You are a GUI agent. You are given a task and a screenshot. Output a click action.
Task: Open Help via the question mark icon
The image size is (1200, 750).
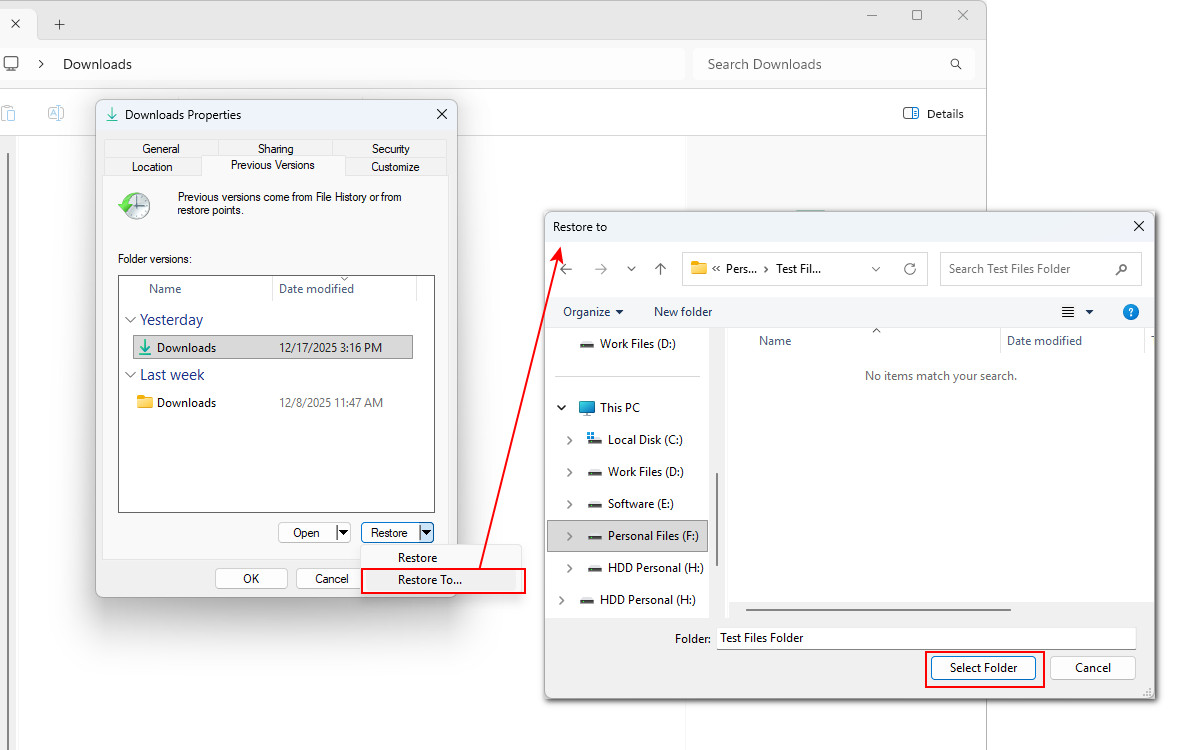point(1130,311)
